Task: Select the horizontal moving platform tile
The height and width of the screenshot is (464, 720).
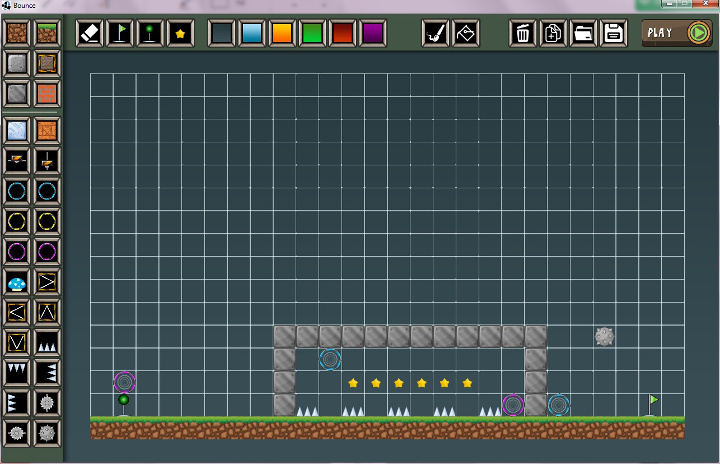Action: pos(17,161)
